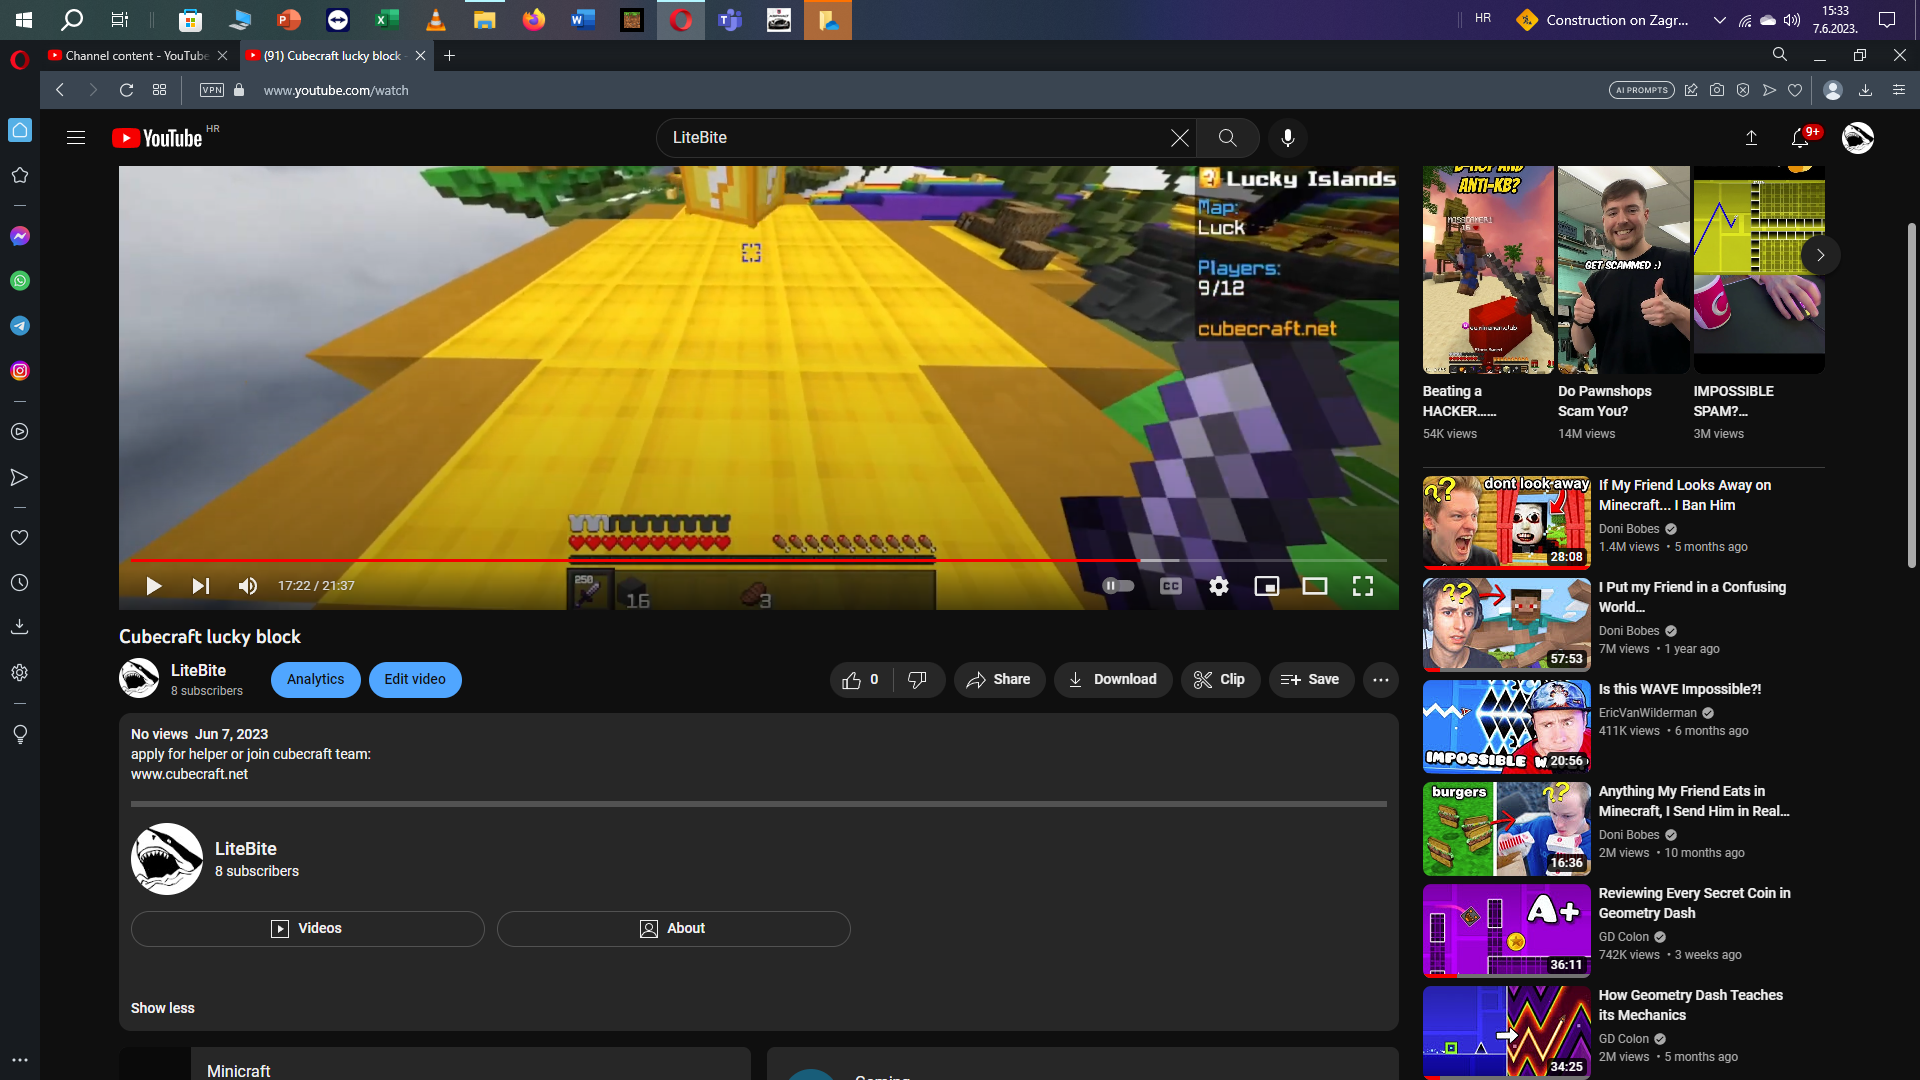Image resolution: width=1920 pixels, height=1080 pixels.
Task: Mute the video volume speaker
Action: tap(248, 586)
